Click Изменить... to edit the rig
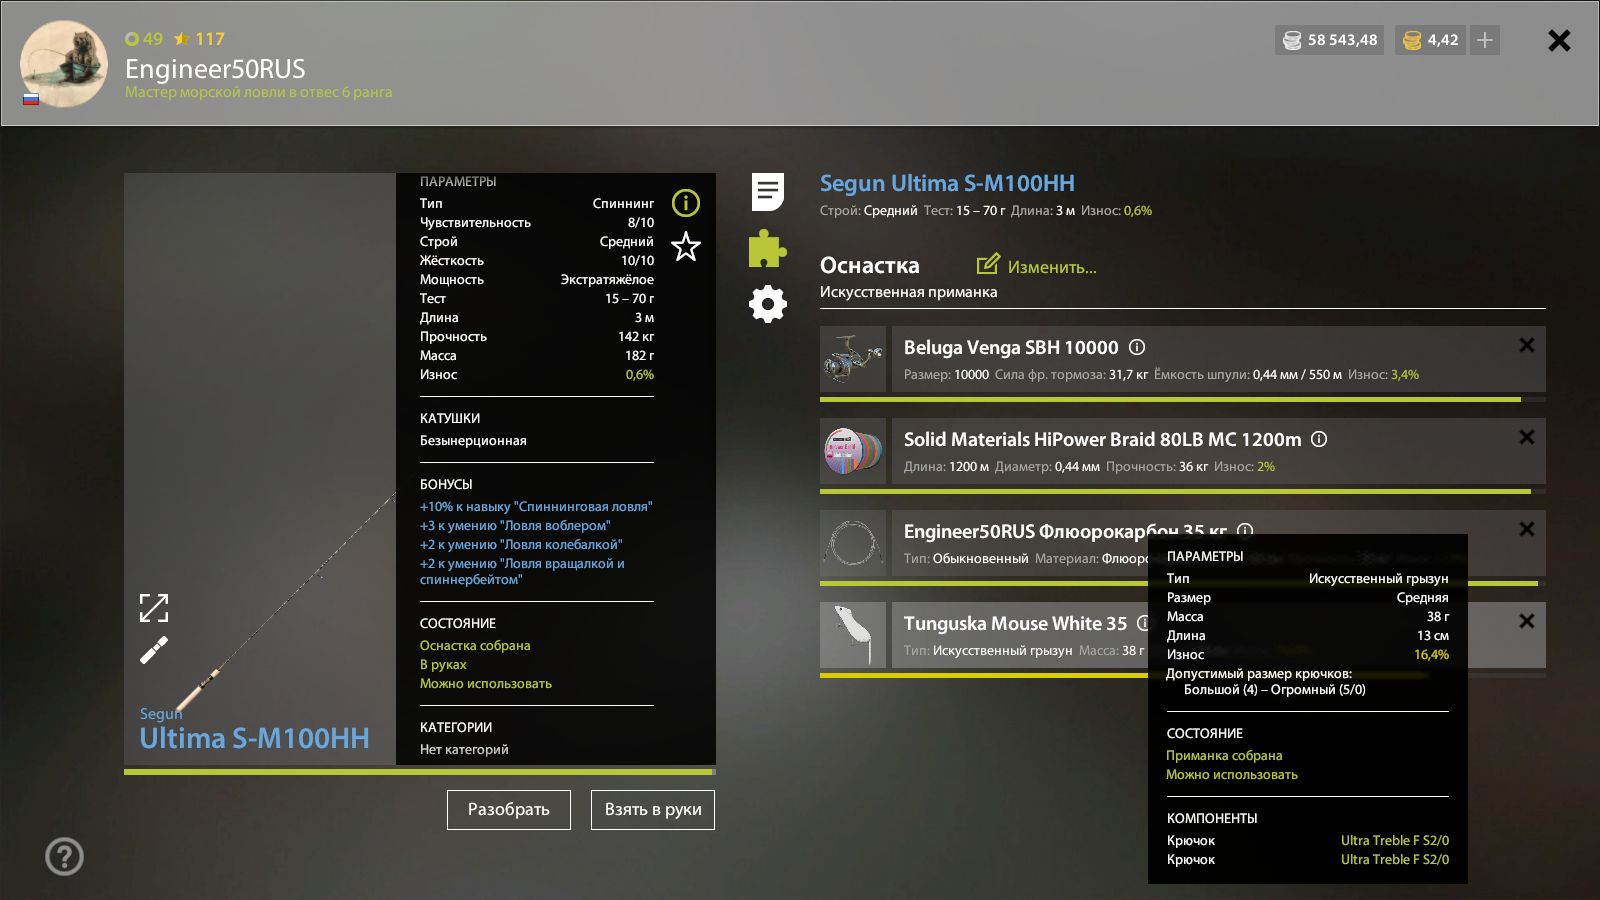This screenshot has height=900, width=1600. coord(1037,266)
